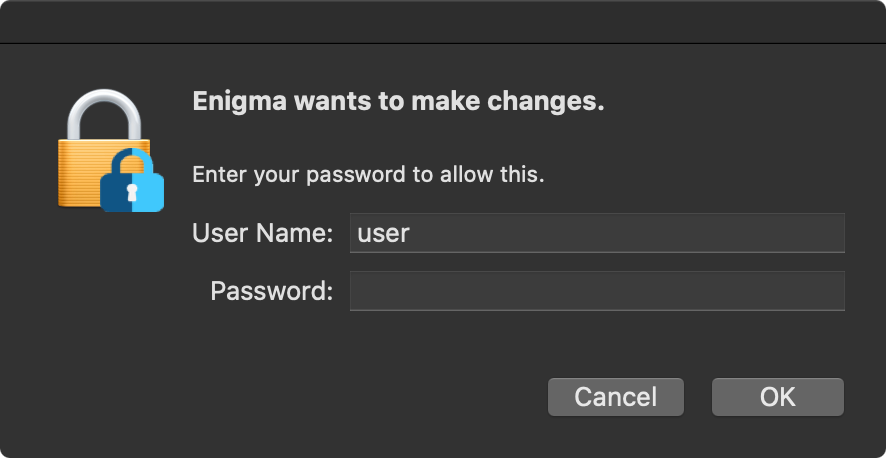This screenshot has width=886, height=458.
Task: Click the small blue lock badge
Action: 132,180
